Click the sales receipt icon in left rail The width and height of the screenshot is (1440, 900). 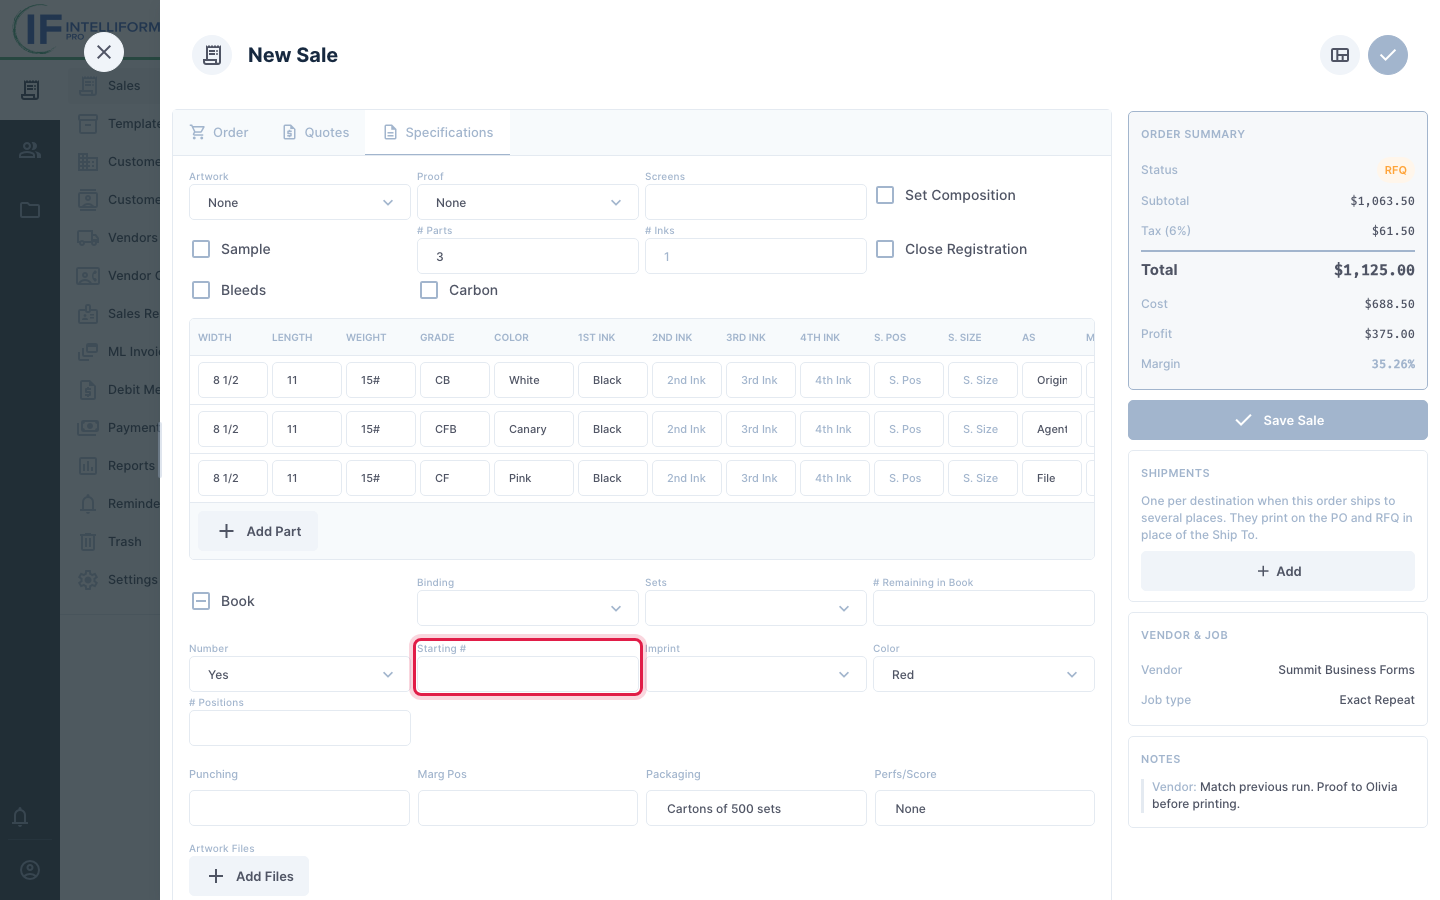coord(30,90)
